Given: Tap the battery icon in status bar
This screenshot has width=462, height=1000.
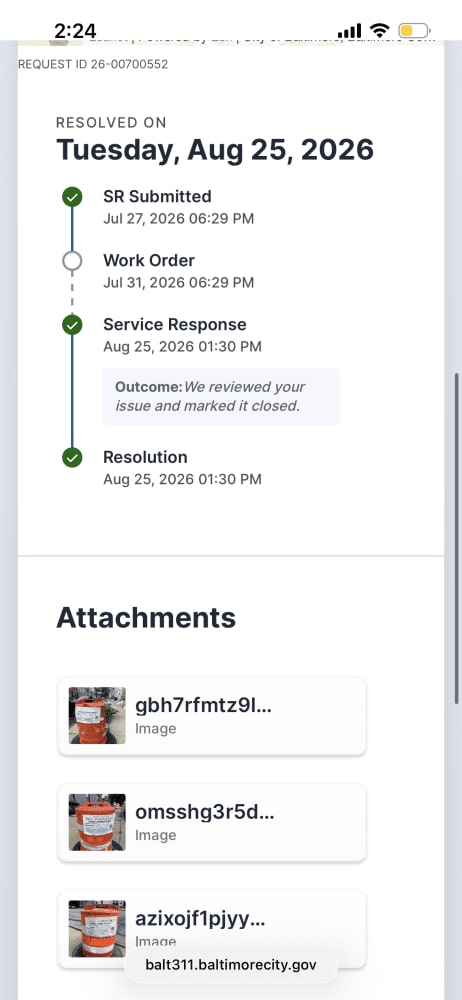Looking at the screenshot, I should 415,30.
